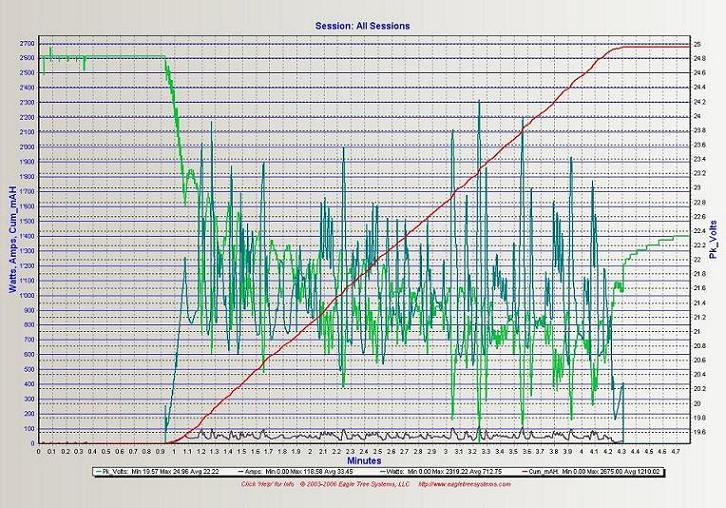Click the Watts legend line marker
Image resolution: width=726 pixels, height=508 pixels.
(x=384, y=470)
